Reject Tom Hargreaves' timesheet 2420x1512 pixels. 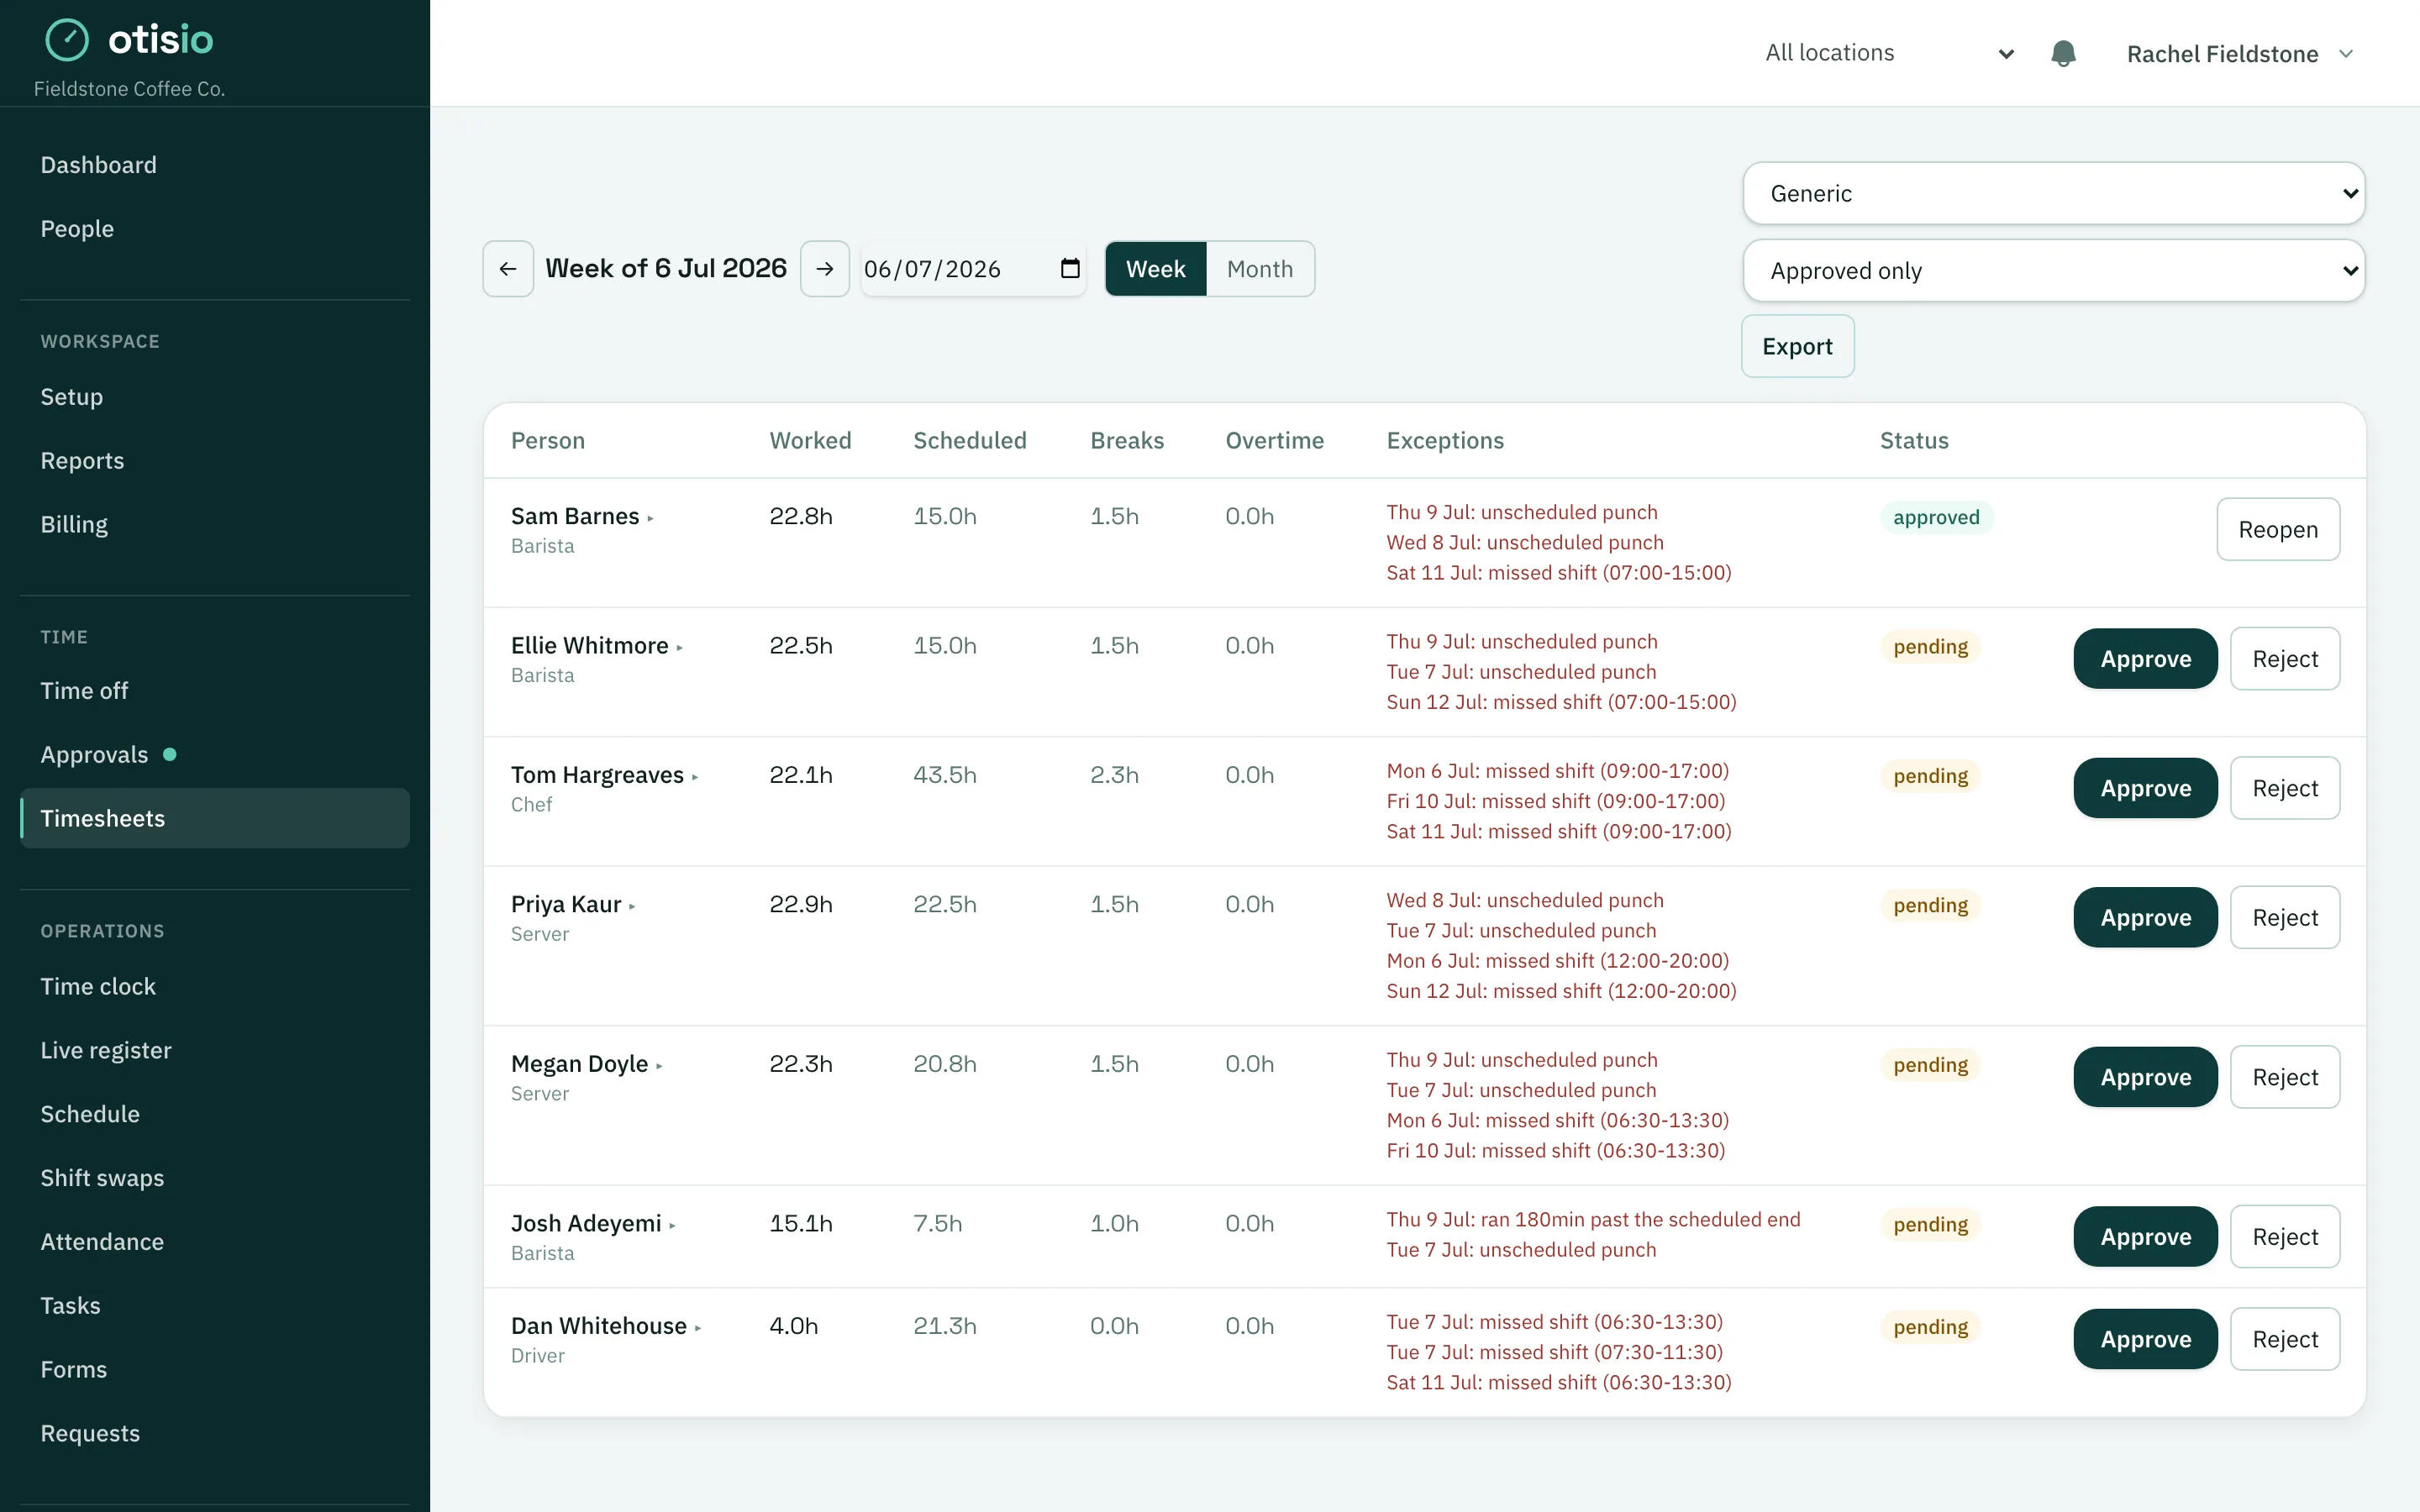(x=2285, y=788)
